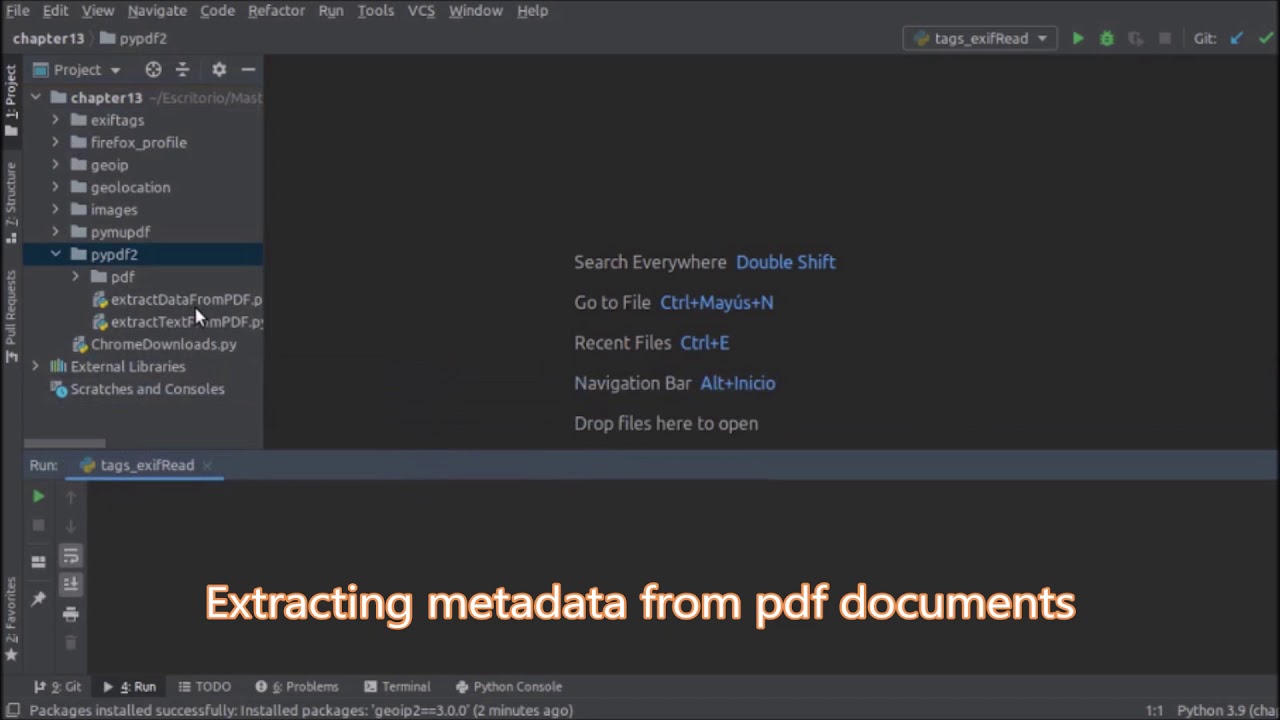The image size is (1280, 720).
Task: Click the restore layout icon in Run panel
Action: pyautogui.click(x=38, y=562)
